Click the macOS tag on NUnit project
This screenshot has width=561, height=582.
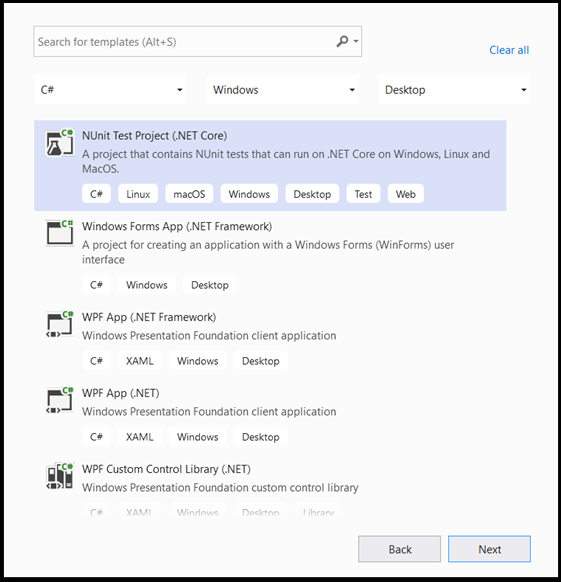click(x=189, y=194)
